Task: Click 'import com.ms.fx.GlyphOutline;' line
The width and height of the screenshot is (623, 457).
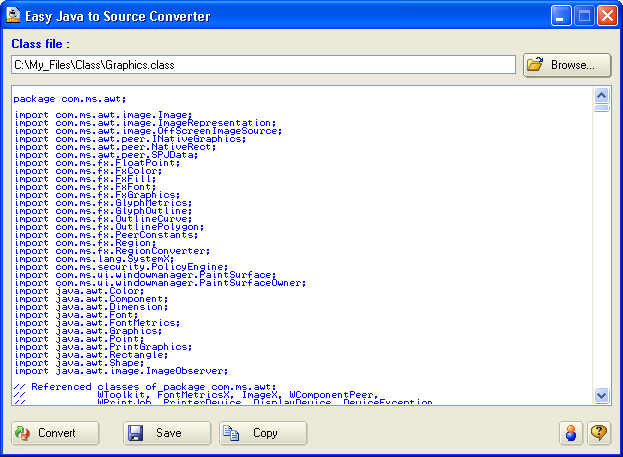Action: [103, 211]
